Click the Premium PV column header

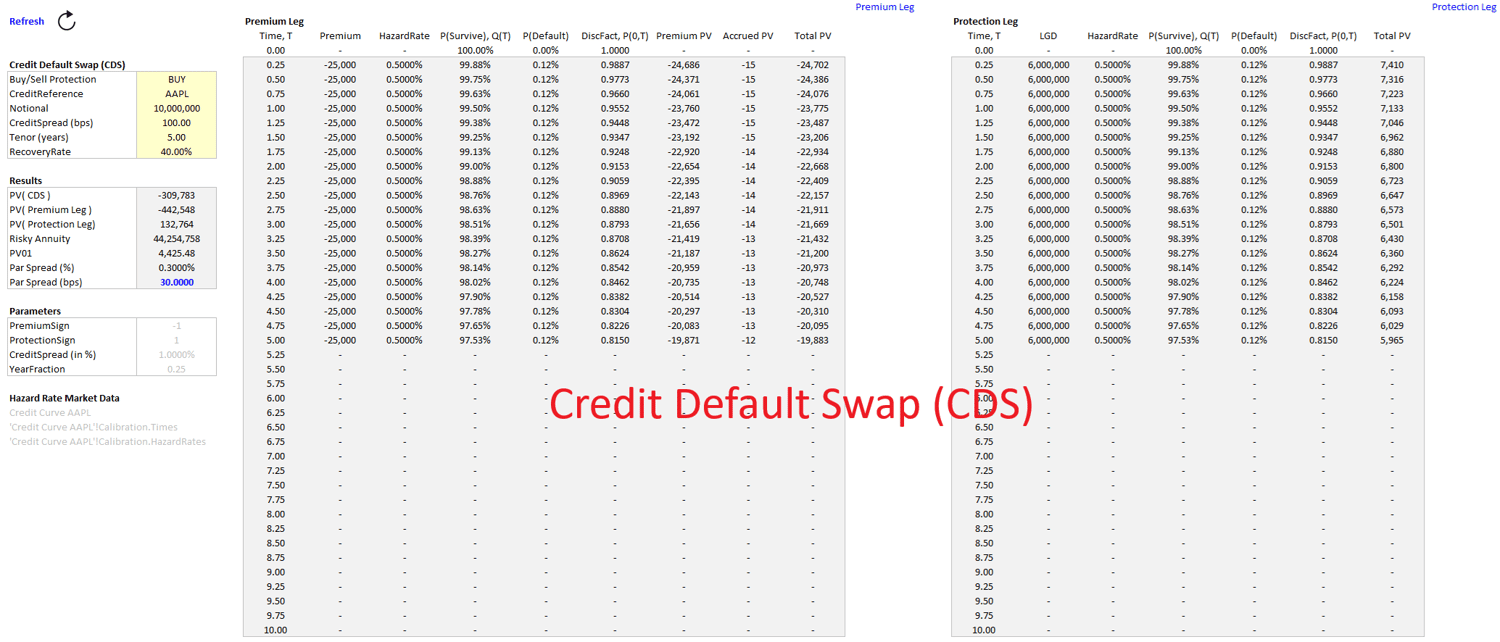[684, 36]
